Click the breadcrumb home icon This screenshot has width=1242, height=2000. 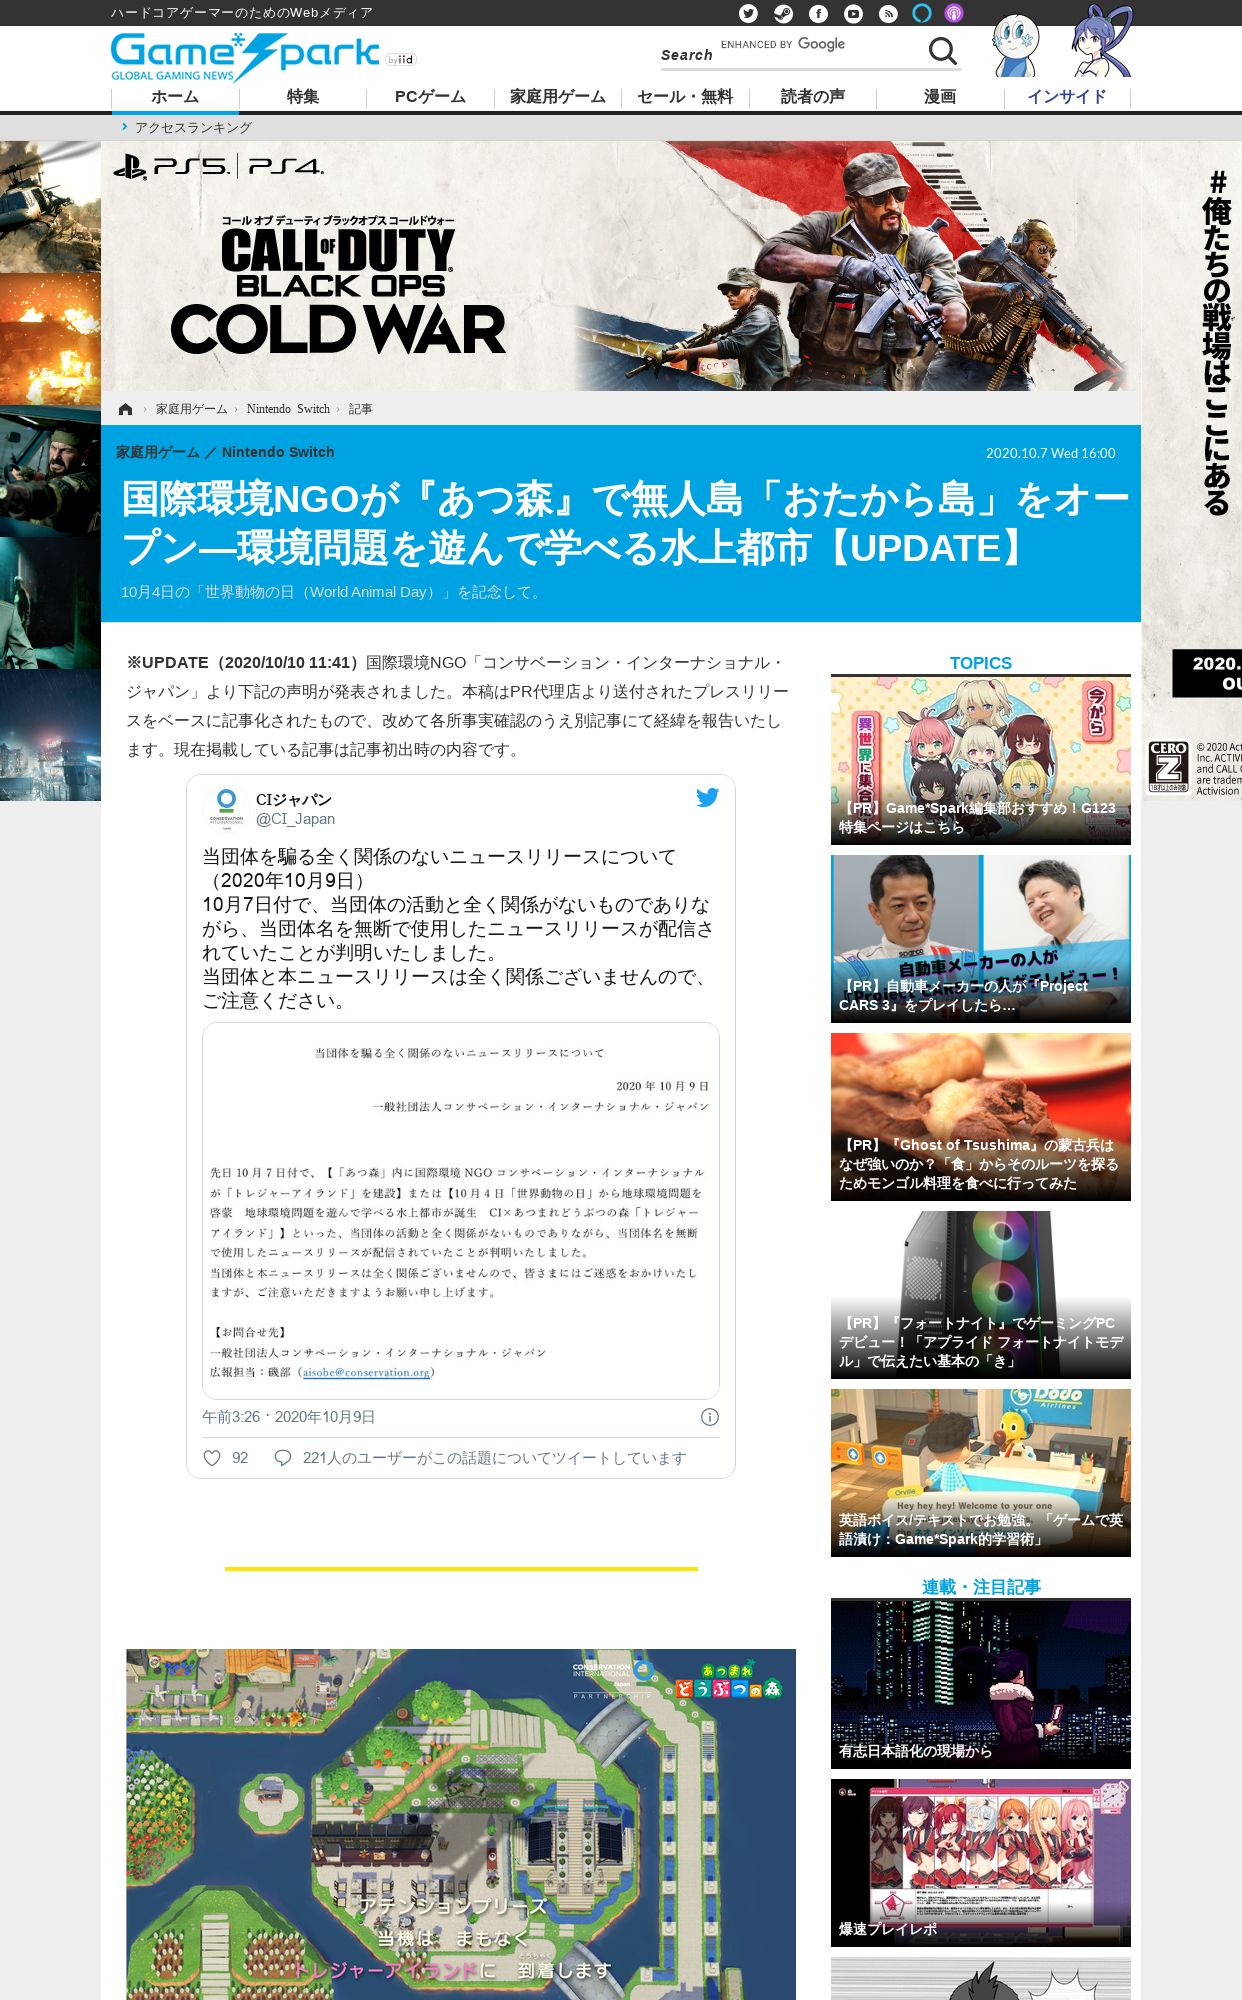click(125, 409)
